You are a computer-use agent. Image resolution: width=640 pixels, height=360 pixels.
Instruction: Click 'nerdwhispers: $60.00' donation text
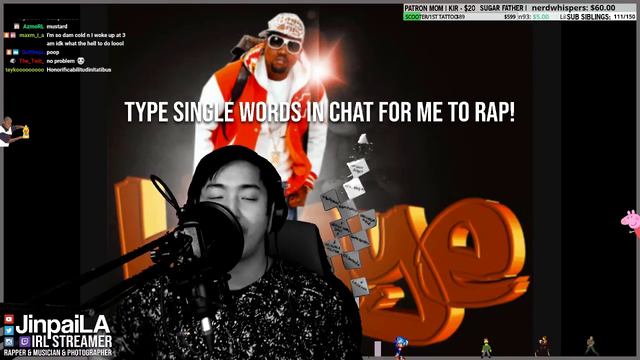coord(573,8)
